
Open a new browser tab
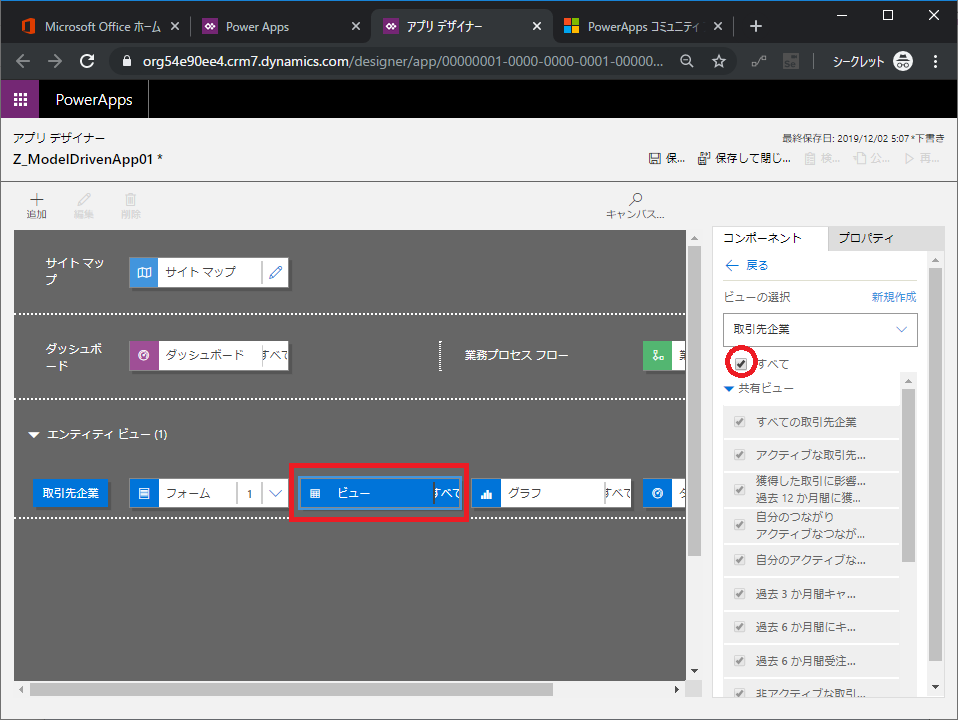pyautogui.click(x=756, y=26)
